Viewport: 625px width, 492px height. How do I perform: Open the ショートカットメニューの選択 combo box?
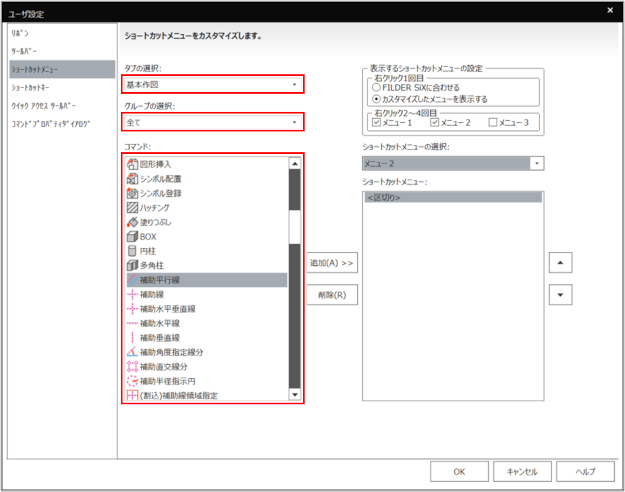tap(453, 163)
